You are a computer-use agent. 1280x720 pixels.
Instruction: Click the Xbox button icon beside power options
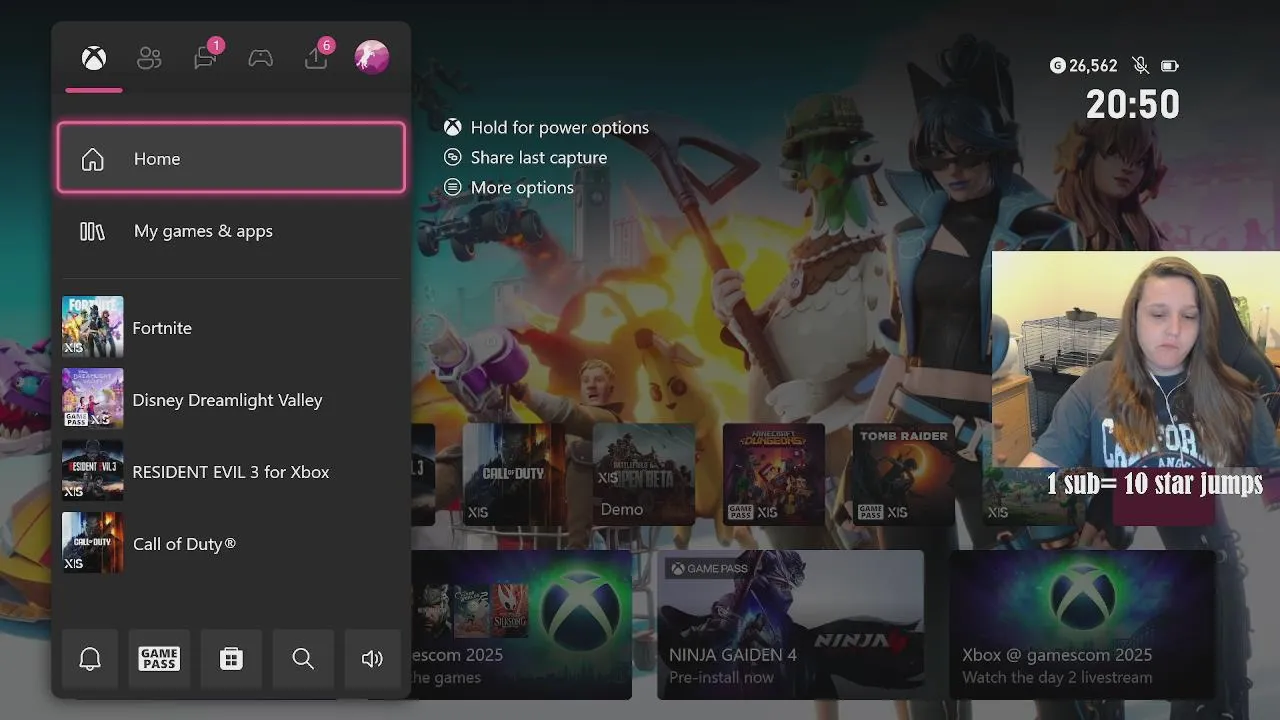tap(453, 127)
